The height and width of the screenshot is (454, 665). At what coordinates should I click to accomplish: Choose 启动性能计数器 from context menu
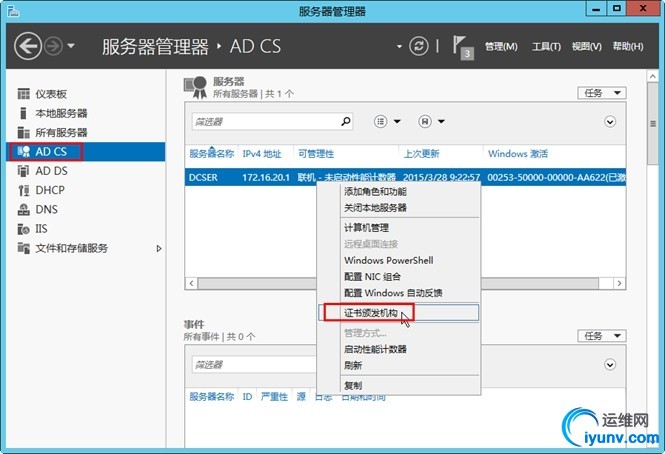coord(375,349)
